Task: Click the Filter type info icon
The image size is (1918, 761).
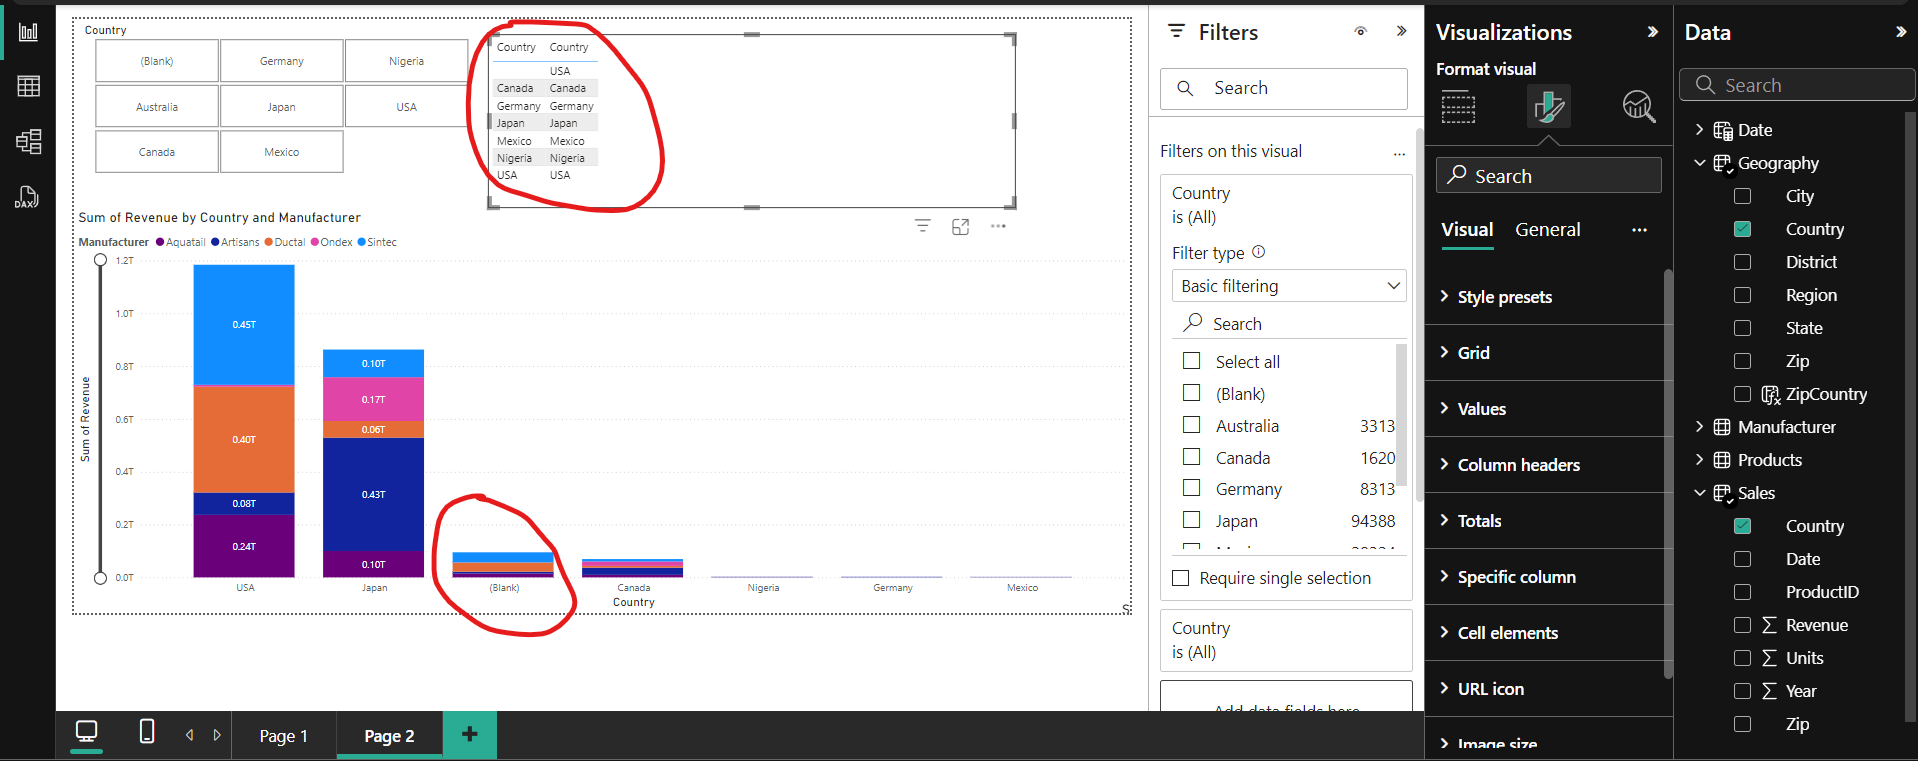Action: pyautogui.click(x=1259, y=252)
